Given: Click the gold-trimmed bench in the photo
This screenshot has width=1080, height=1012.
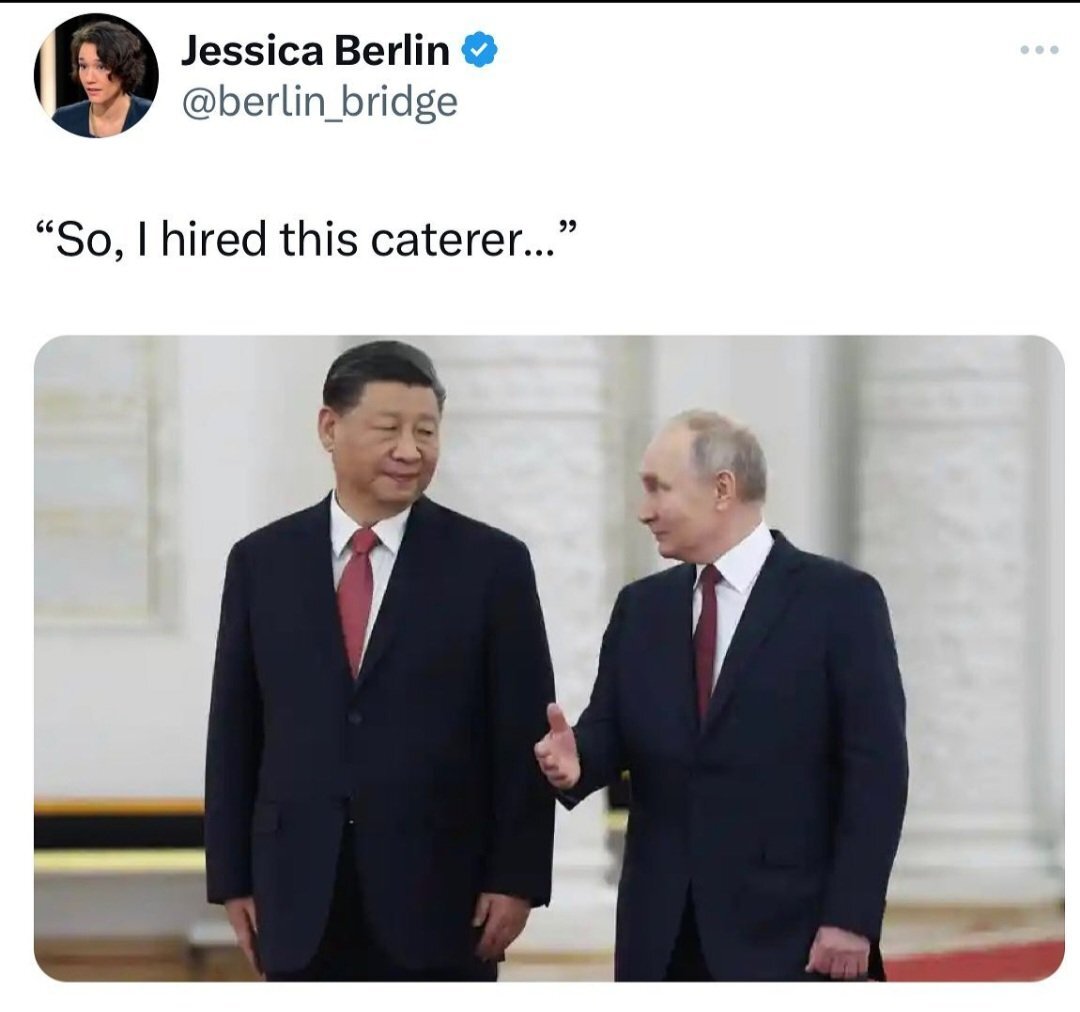Looking at the screenshot, I should [x=118, y=835].
